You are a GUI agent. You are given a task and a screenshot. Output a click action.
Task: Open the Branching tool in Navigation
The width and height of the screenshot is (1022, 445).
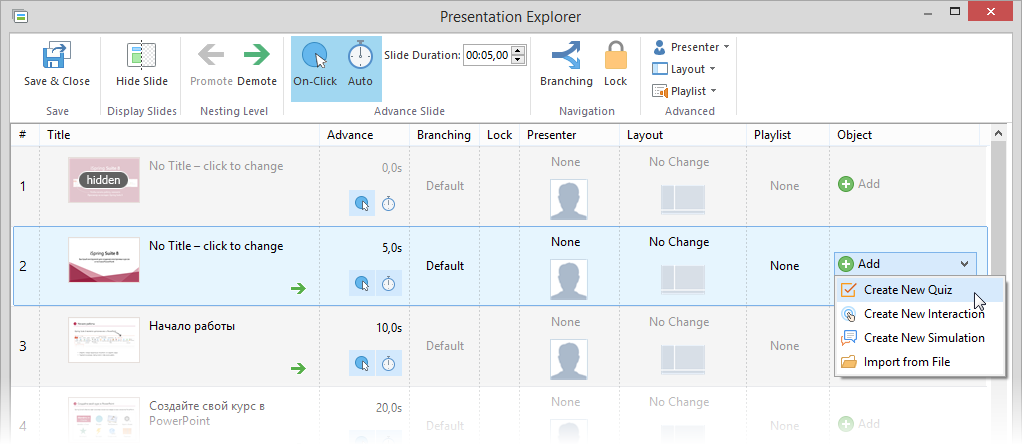pos(565,56)
